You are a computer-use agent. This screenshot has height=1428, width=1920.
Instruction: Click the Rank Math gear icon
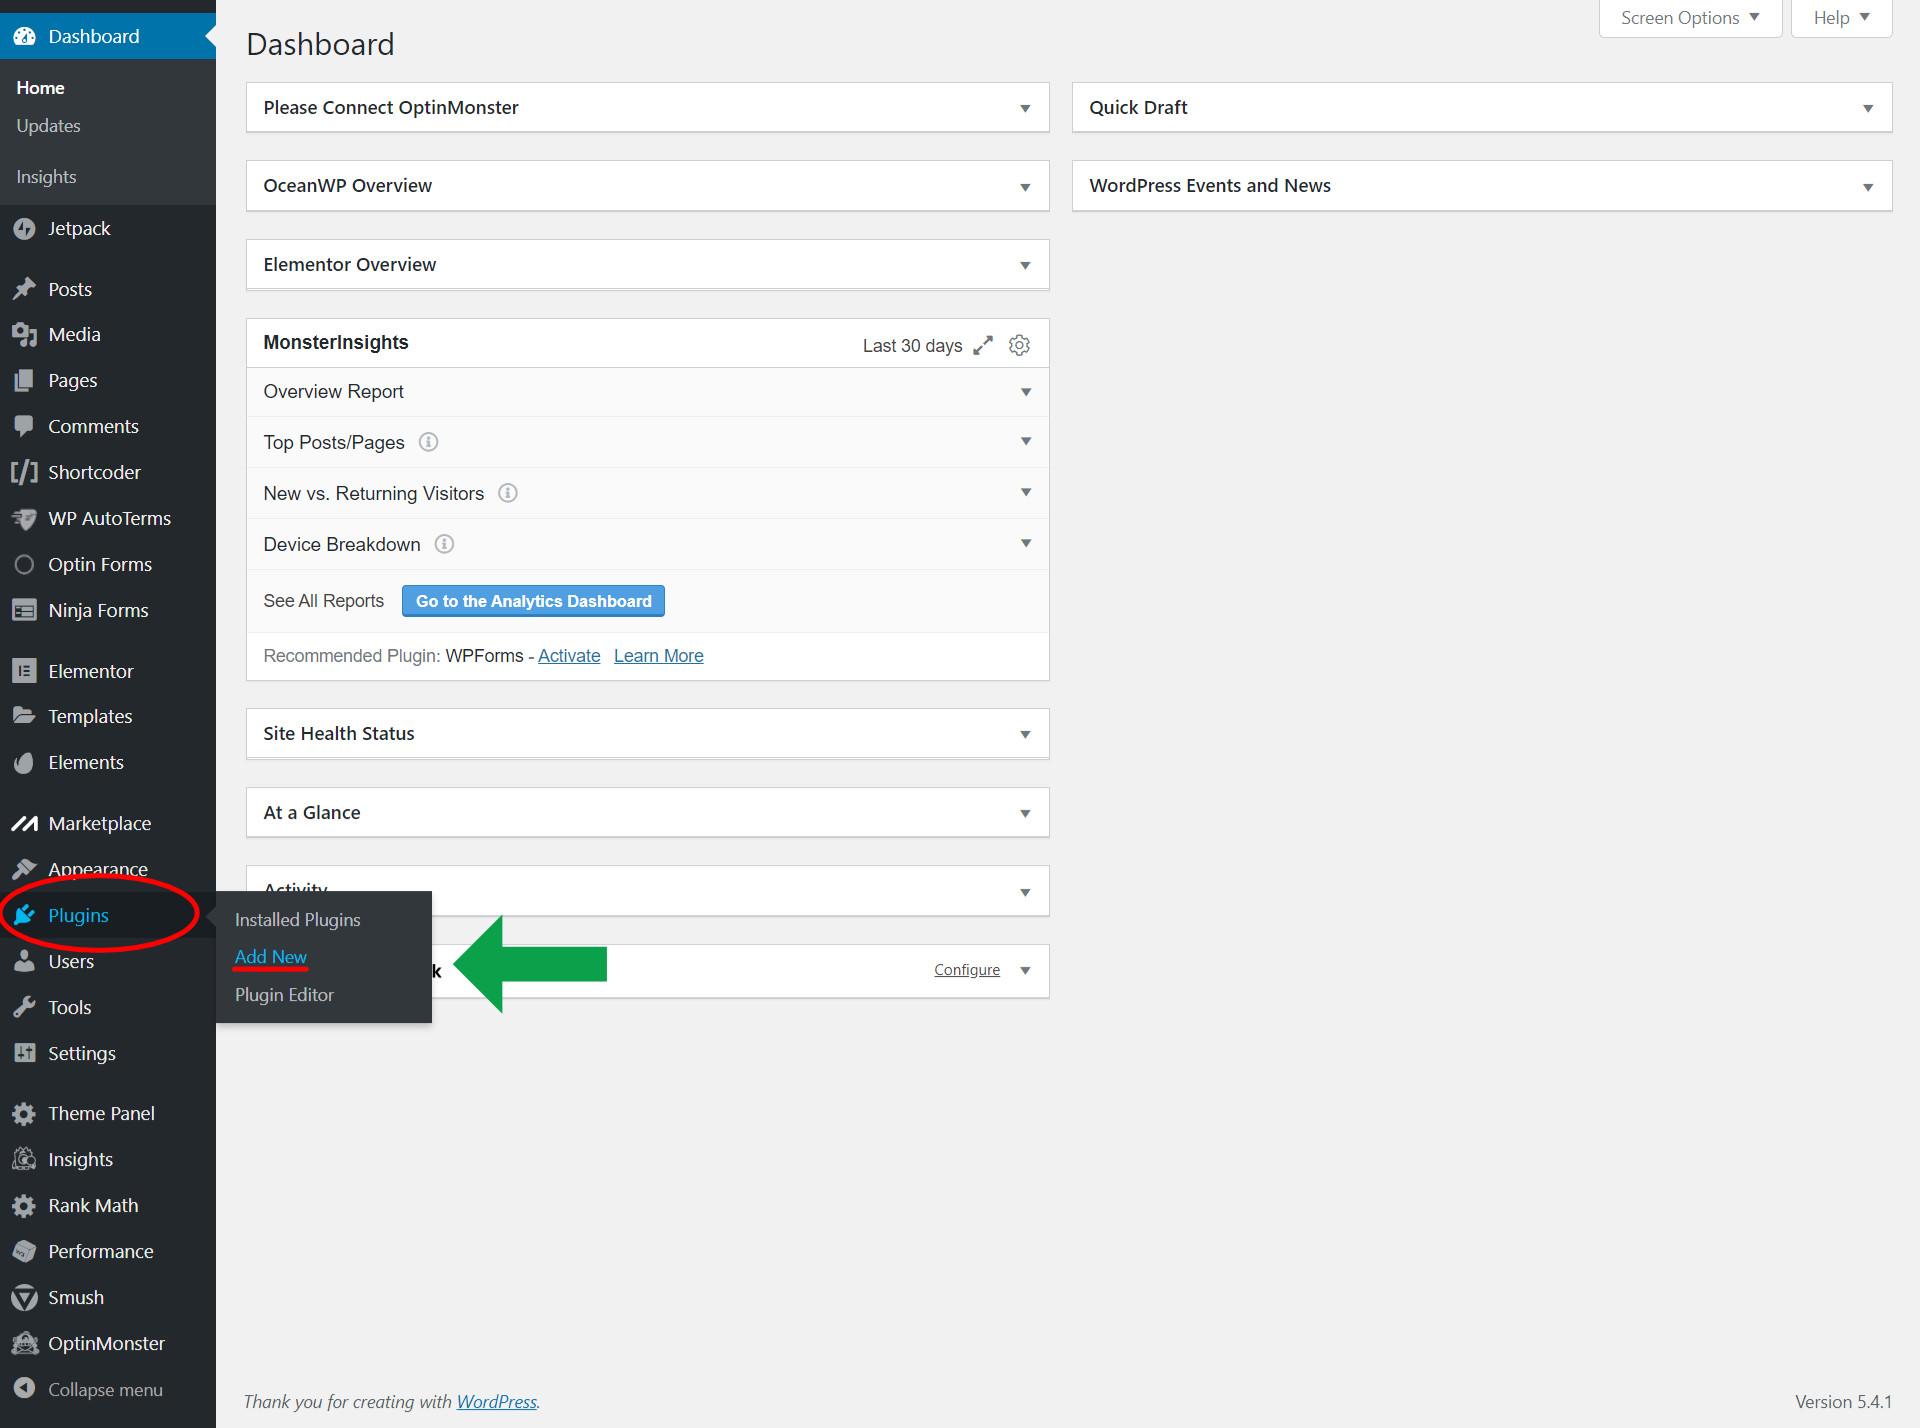pyautogui.click(x=24, y=1206)
